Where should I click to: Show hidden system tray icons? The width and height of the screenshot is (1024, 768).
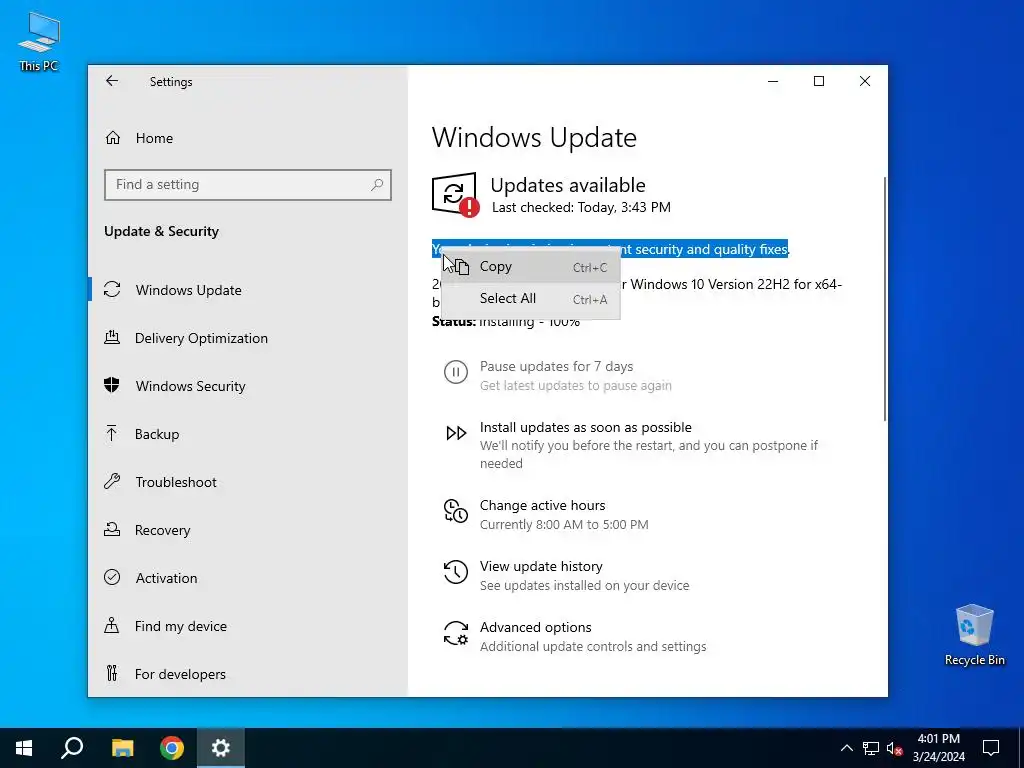pos(846,748)
